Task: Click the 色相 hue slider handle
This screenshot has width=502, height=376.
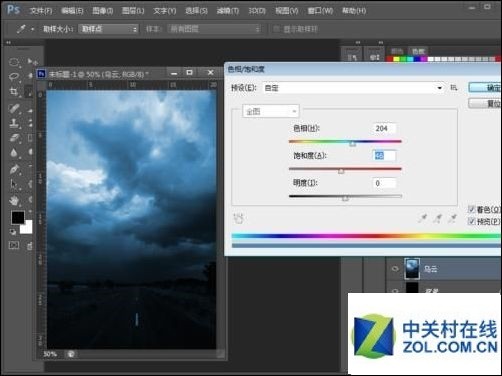Action: pos(352,144)
